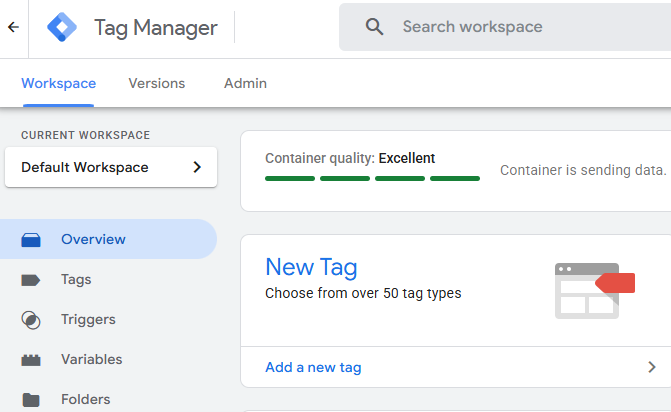Image resolution: width=671 pixels, height=412 pixels.
Task: Expand the Default Workspace selector chevron
Action: tap(197, 167)
